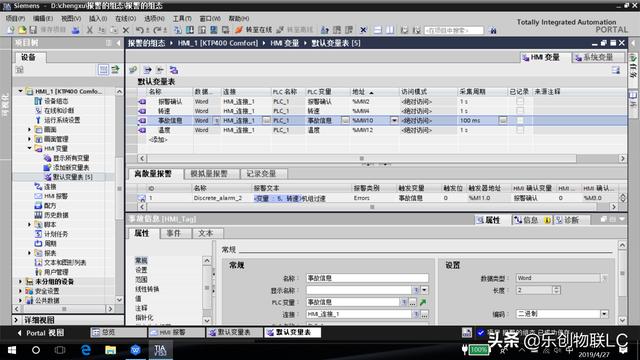Open the 项目 menu

15,18
